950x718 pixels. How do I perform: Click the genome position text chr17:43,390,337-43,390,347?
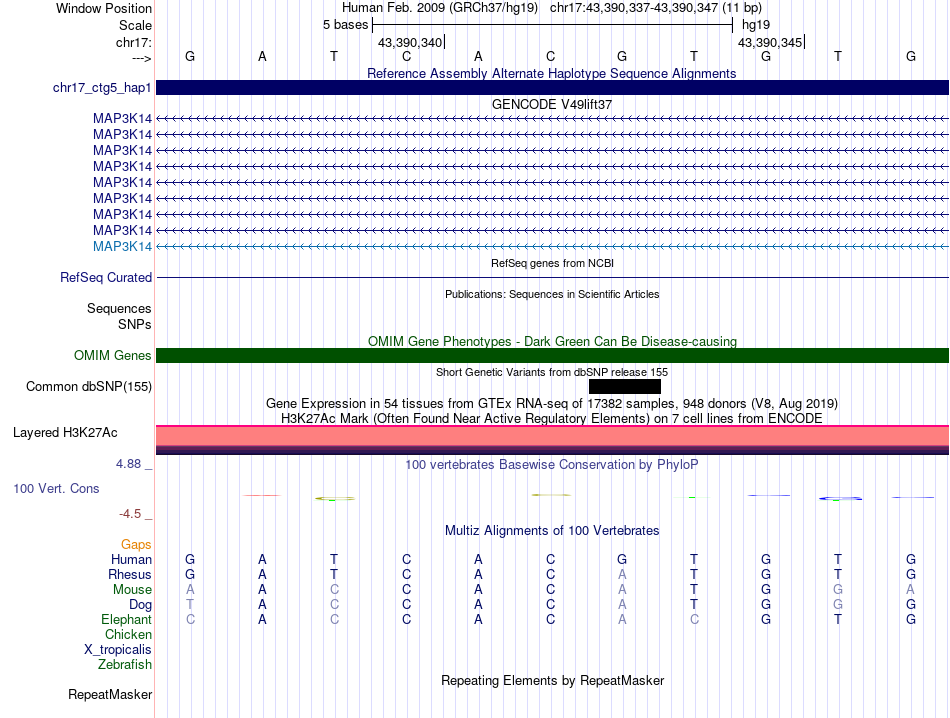tap(634, 8)
